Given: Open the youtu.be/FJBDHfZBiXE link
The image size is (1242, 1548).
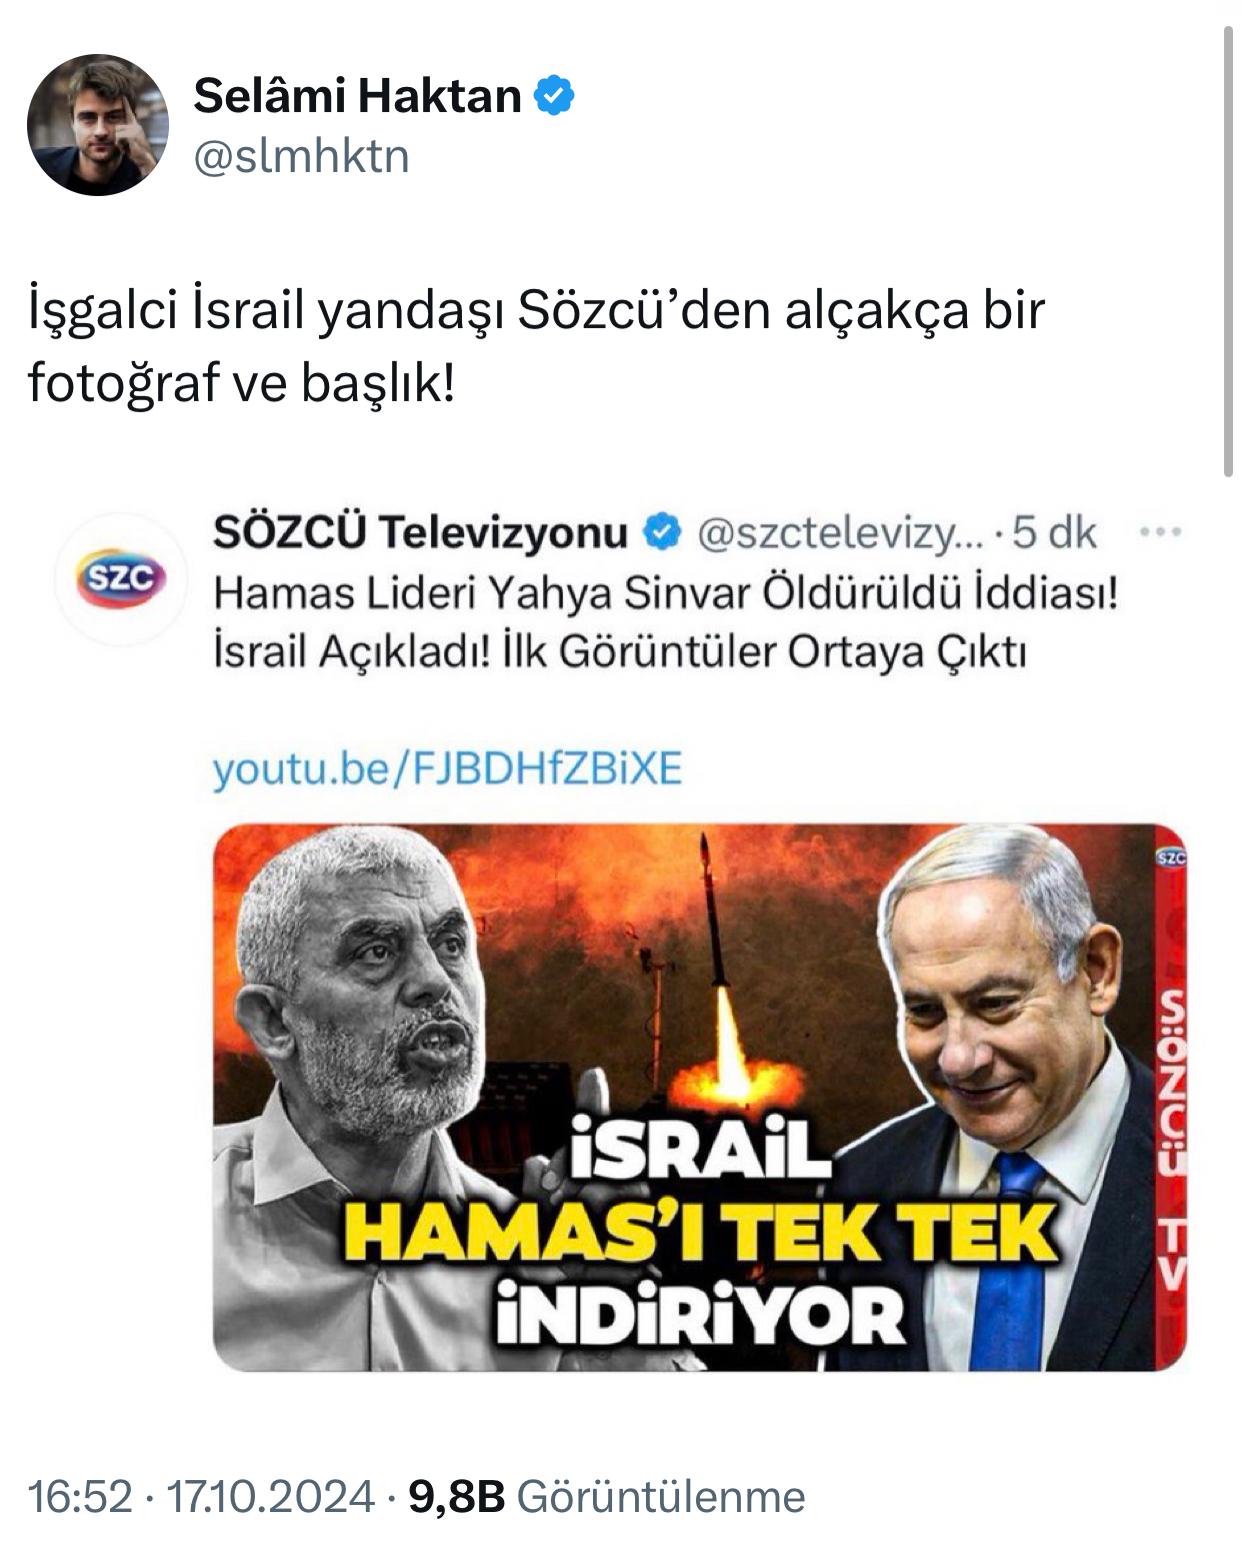Looking at the screenshot, I should tap(447, 769).
